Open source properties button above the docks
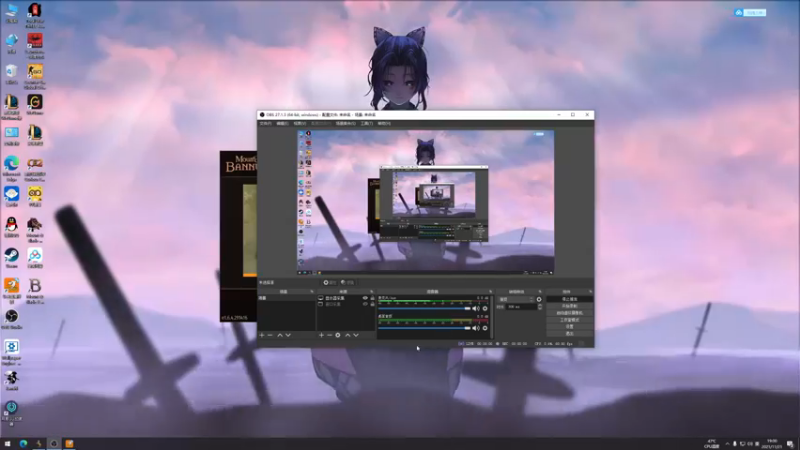800x450 pixels. (x=330, y=283)
